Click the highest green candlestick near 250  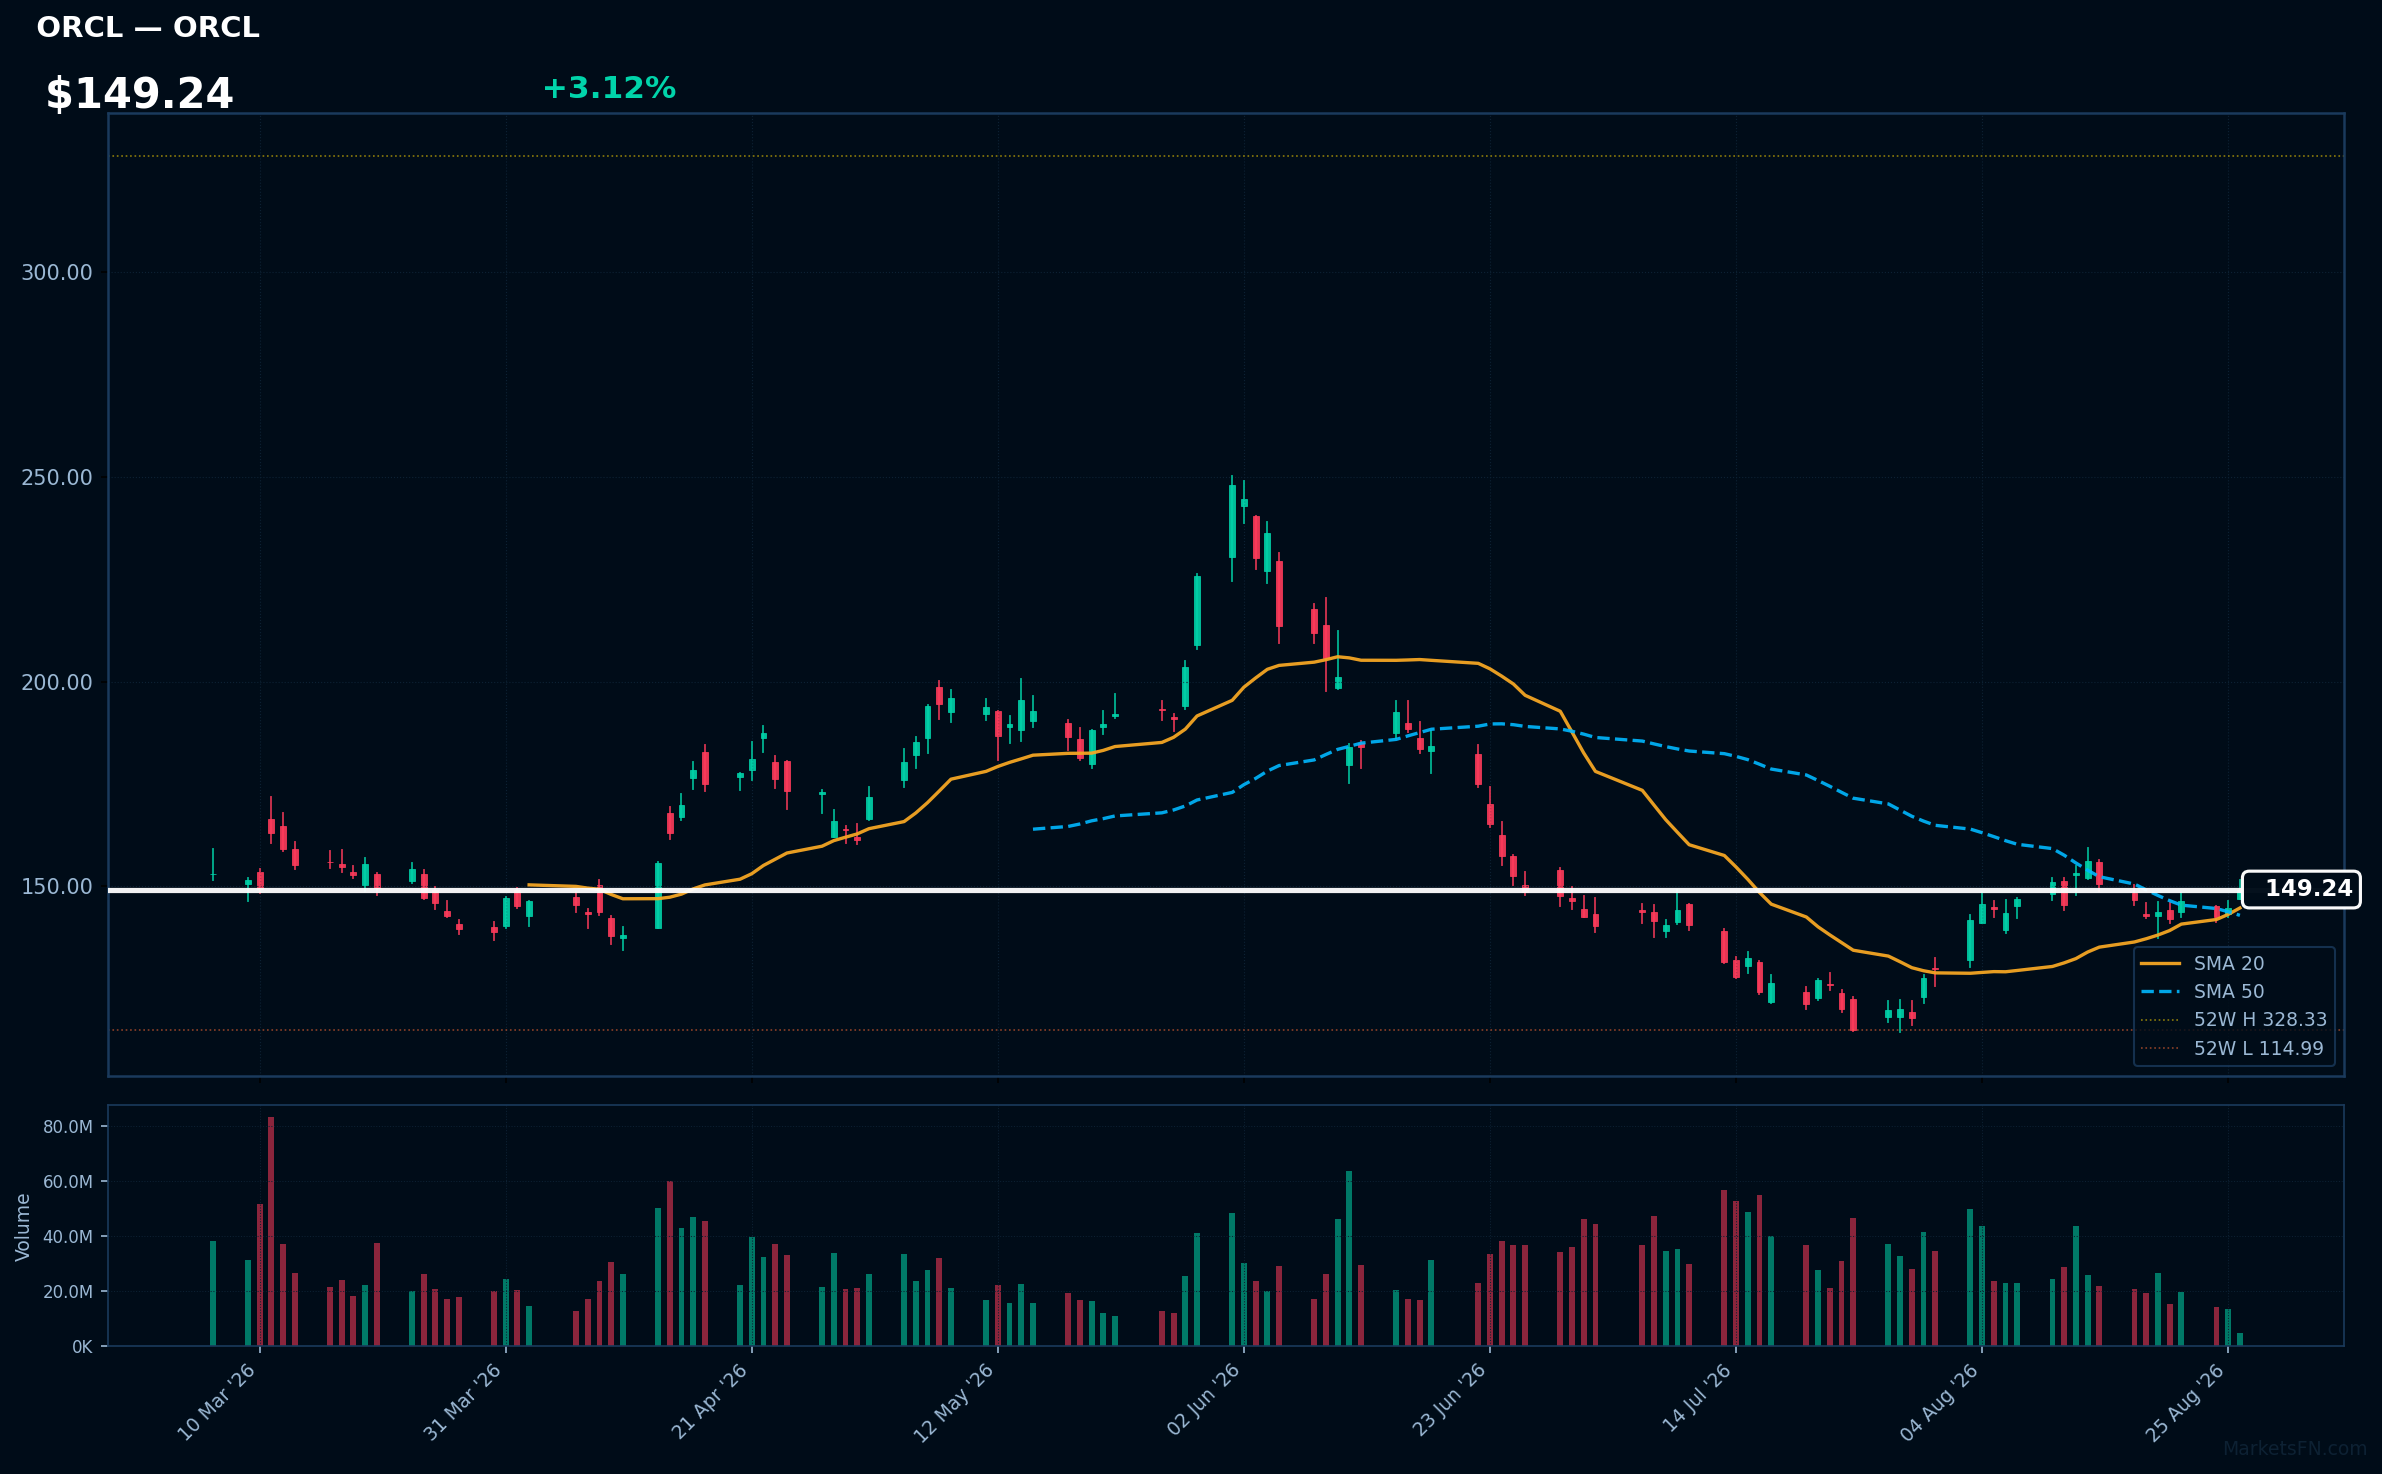(x=1232, y=521)
